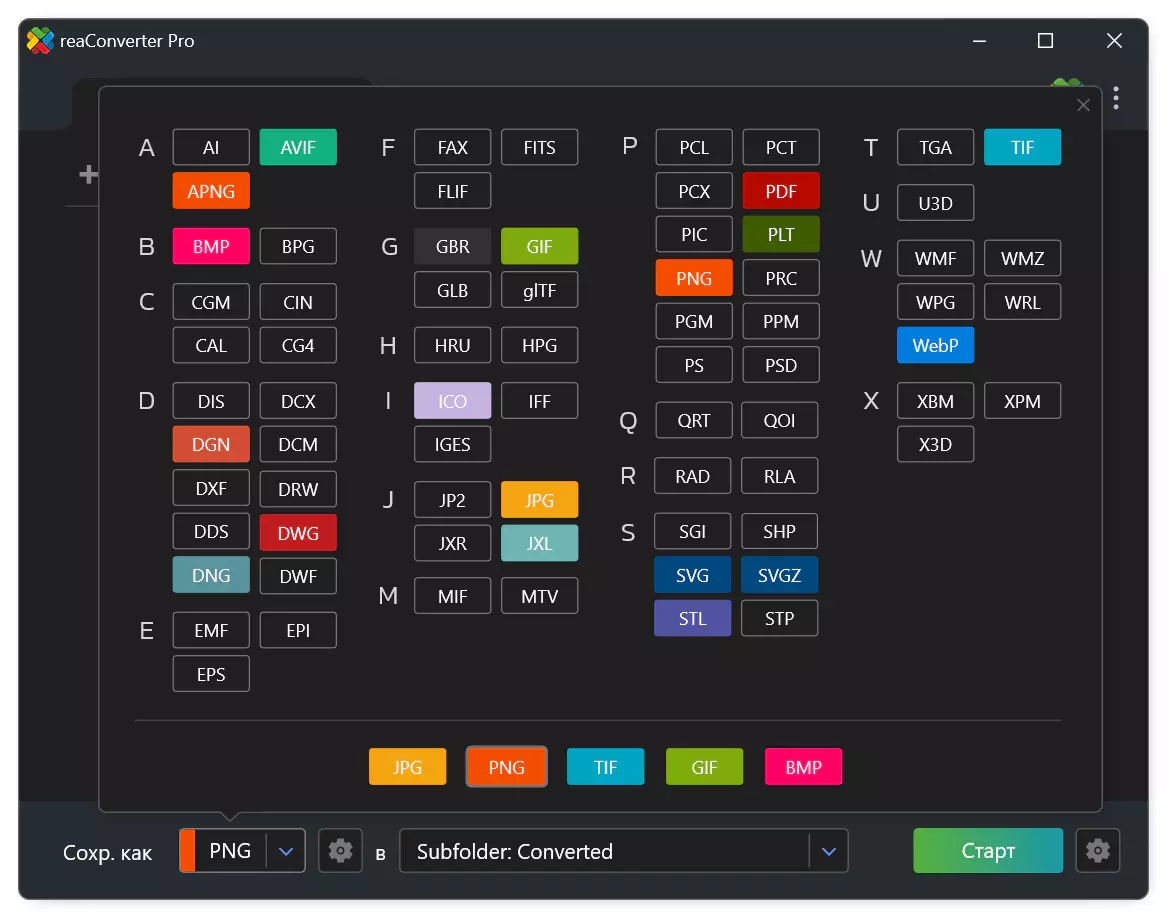This screenshot has height=918, width=1167.
Task: Choose the SVGZ format
Action: pos(779,576)
